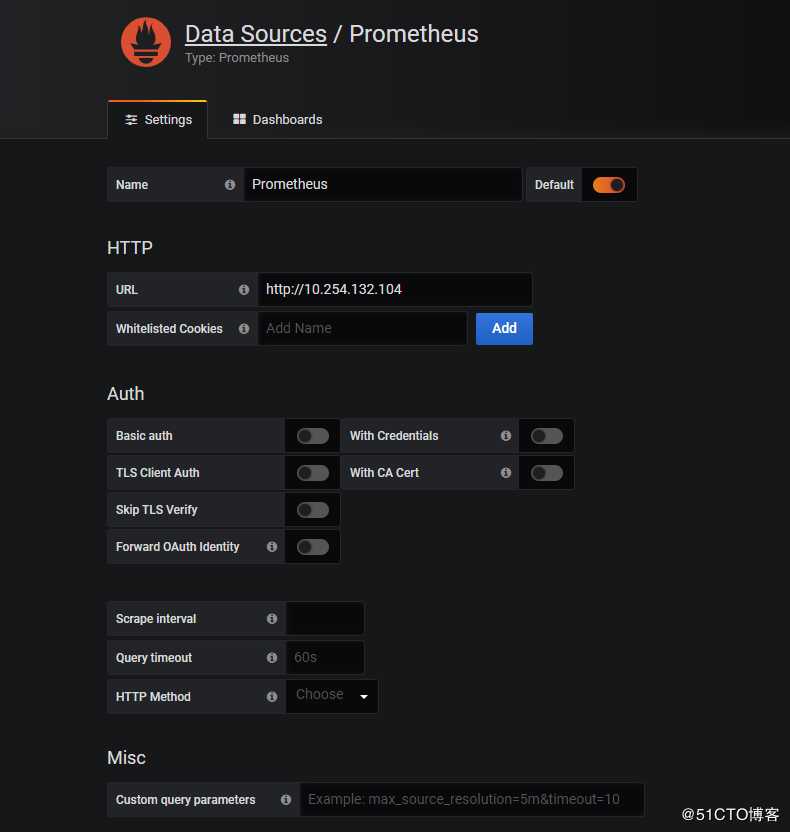
Task: Click the HTTP section heading
Action: (130, 248)
